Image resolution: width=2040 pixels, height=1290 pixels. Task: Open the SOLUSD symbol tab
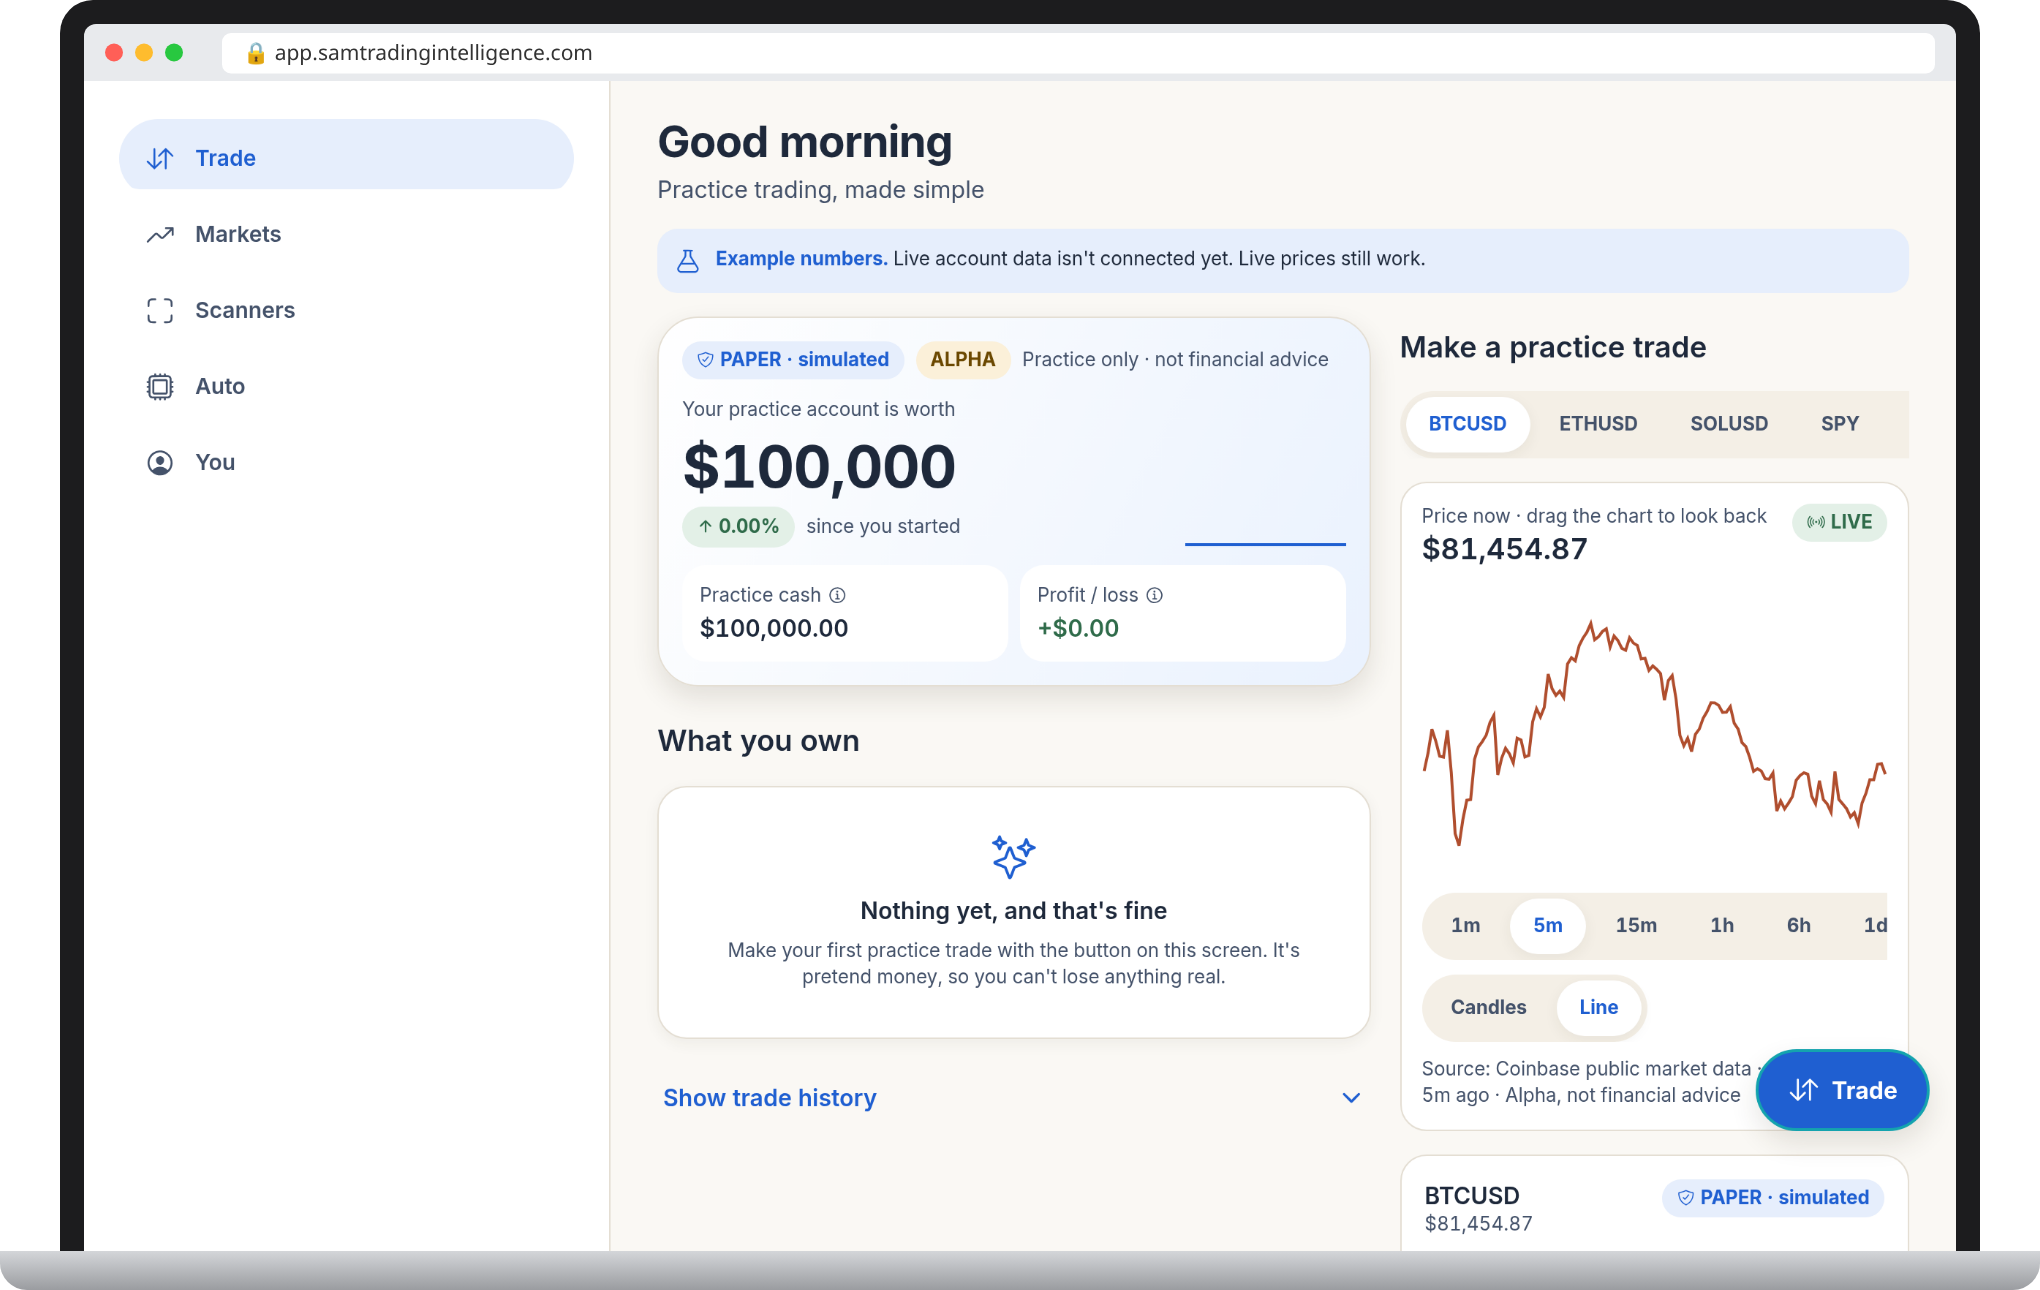point(1729,423)
